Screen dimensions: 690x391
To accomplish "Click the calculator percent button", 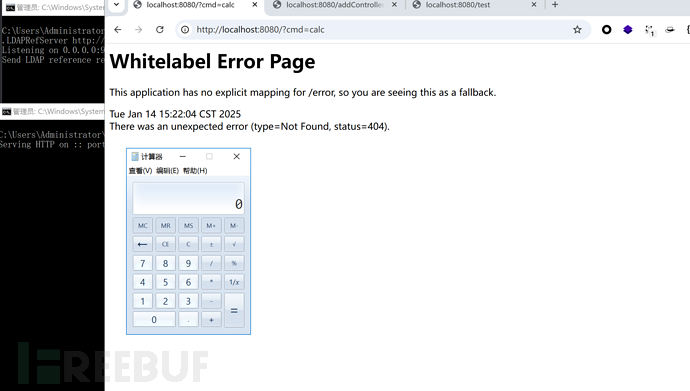I will point(234,263).
